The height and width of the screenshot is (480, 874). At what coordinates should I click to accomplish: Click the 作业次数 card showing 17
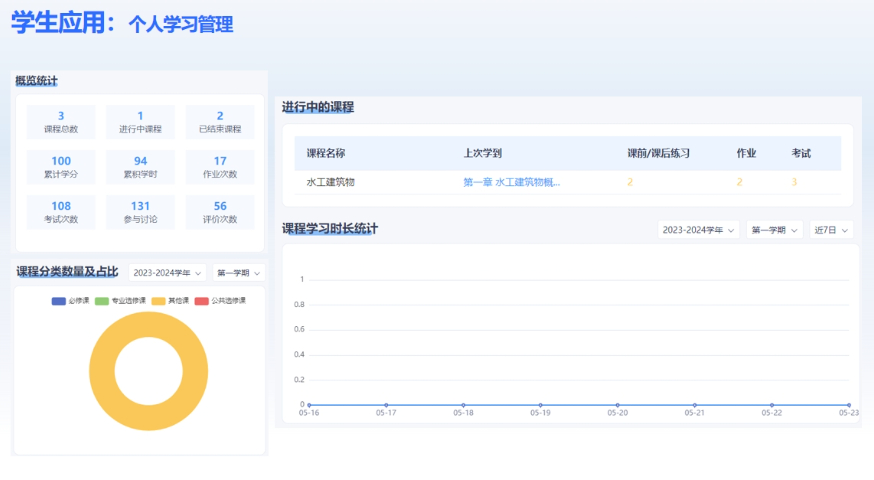point(220,167)
